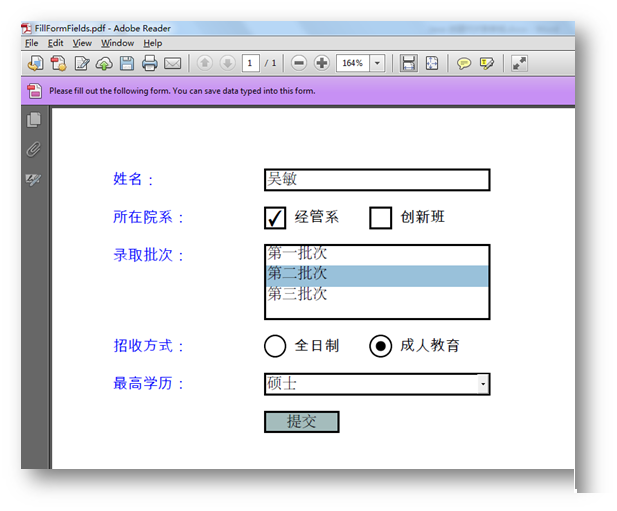617x511 pixels.
Task: Select 第一批次 in the list
Action: [x=377, y=254]
